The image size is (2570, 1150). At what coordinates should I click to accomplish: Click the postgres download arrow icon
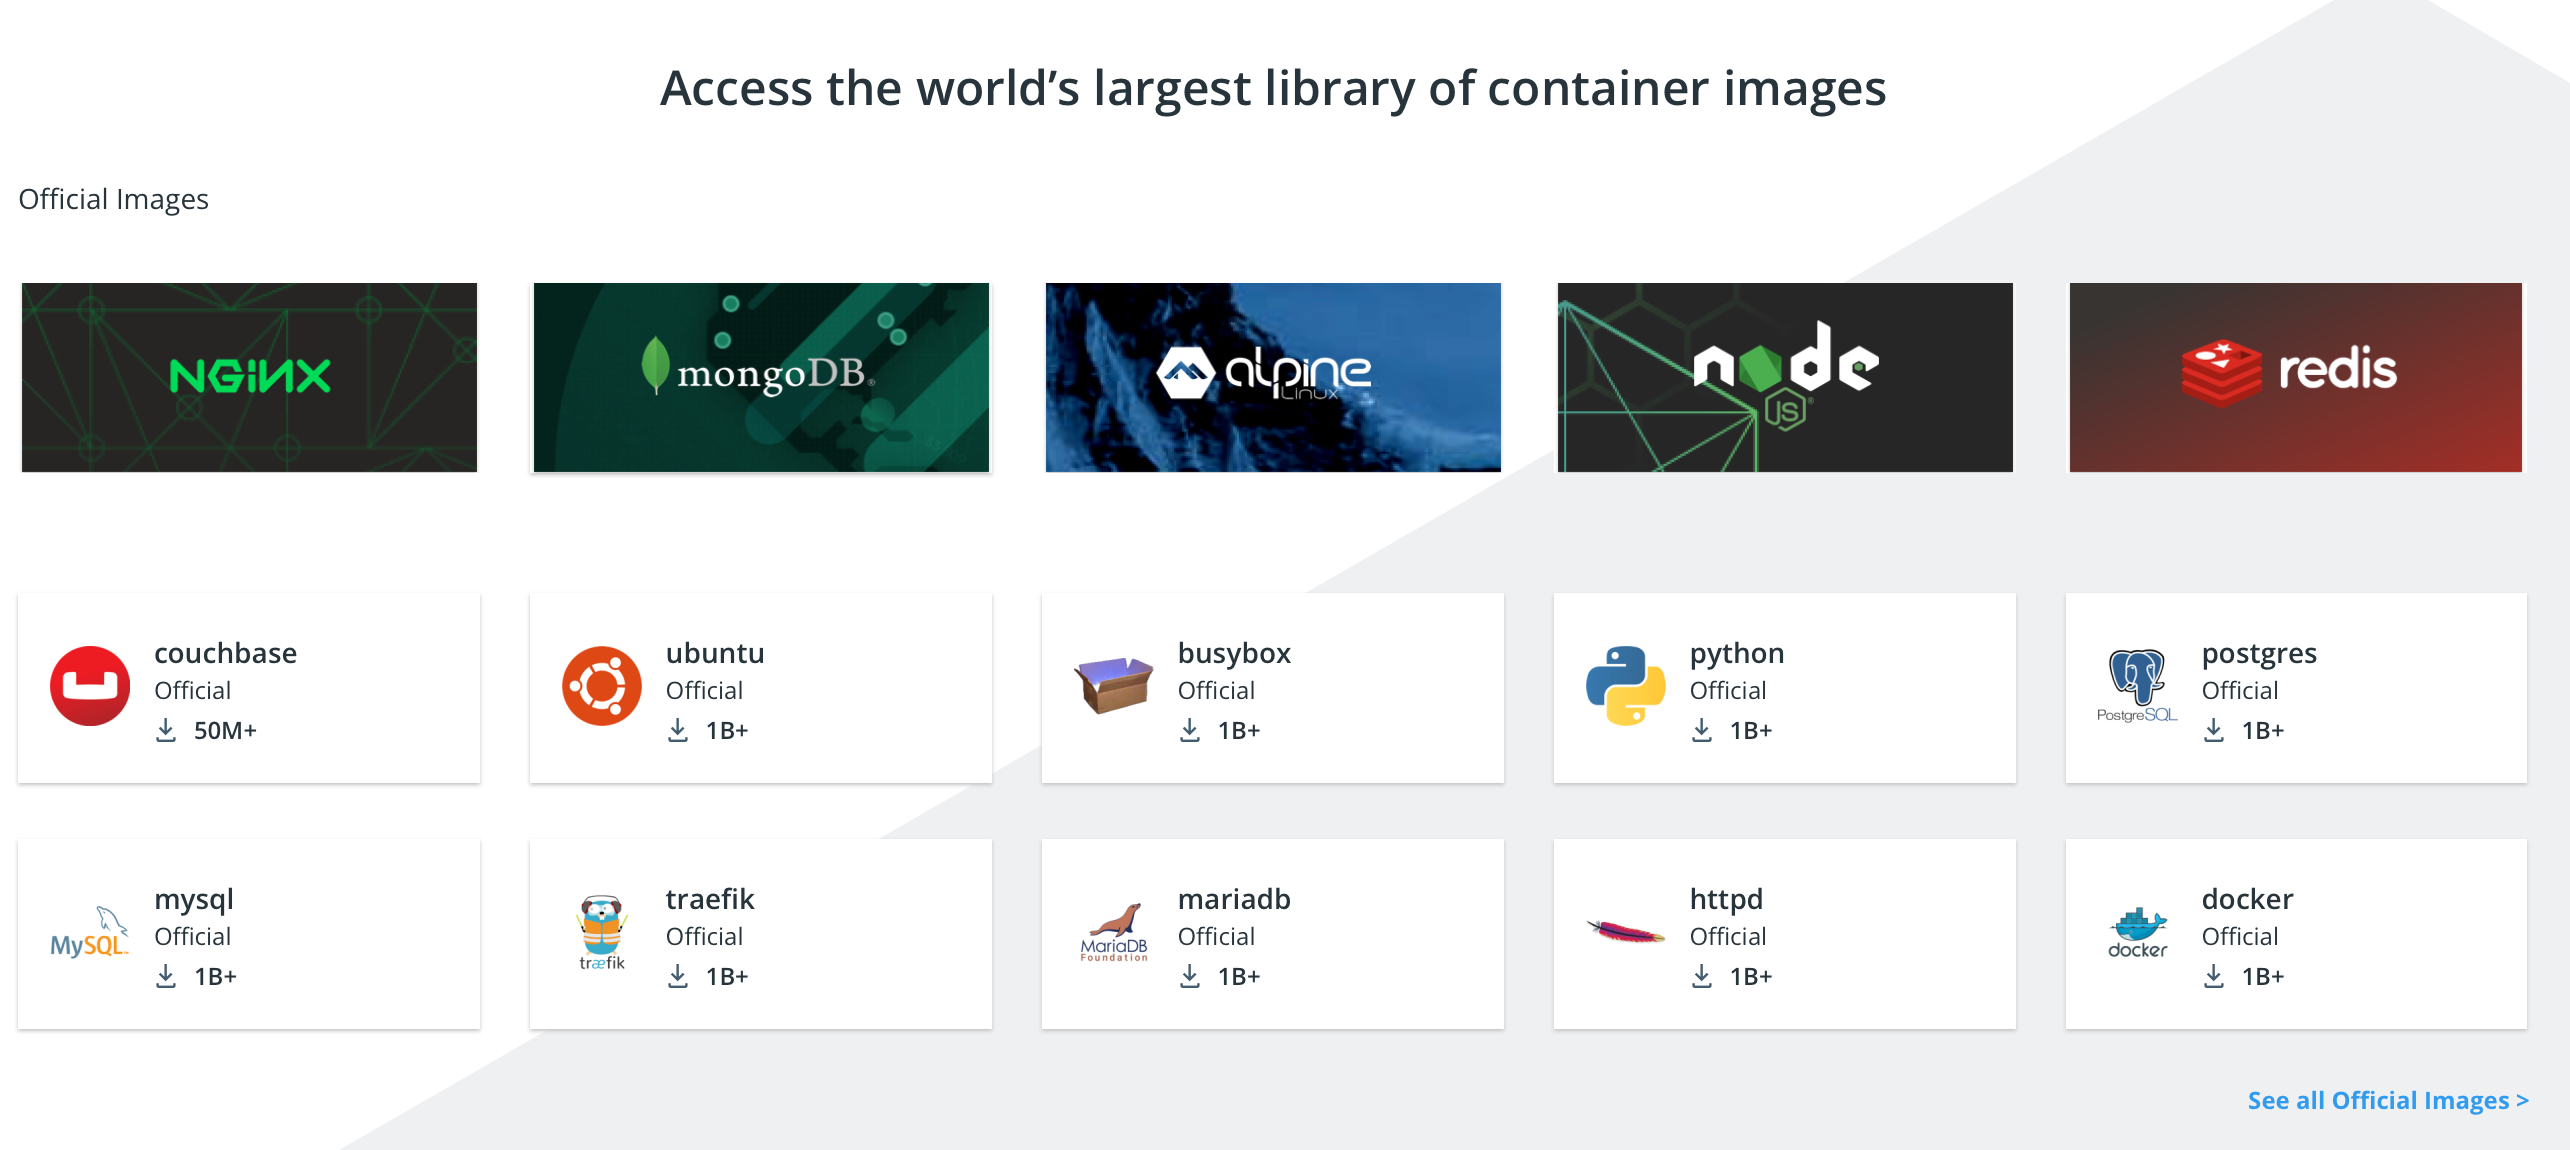pyautogui.click(x=2214, y=731)
